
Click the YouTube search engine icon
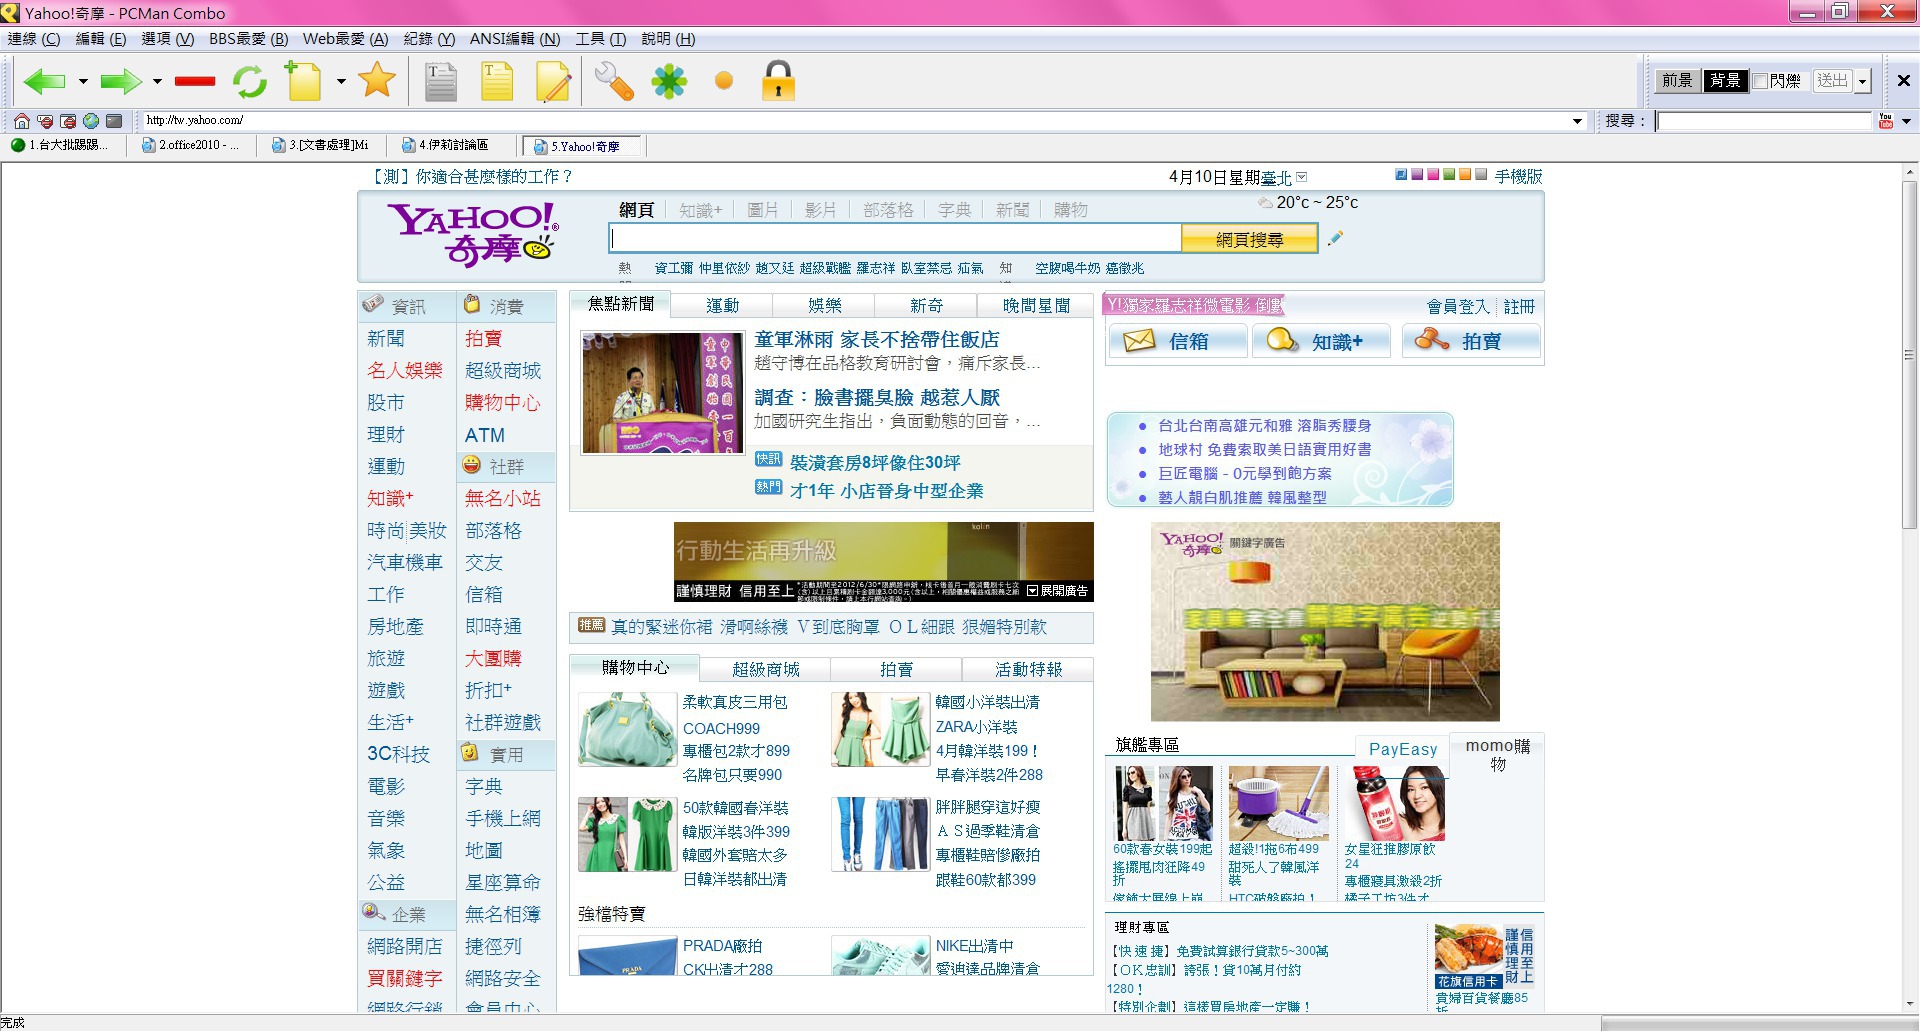[x=1886, y=121]
